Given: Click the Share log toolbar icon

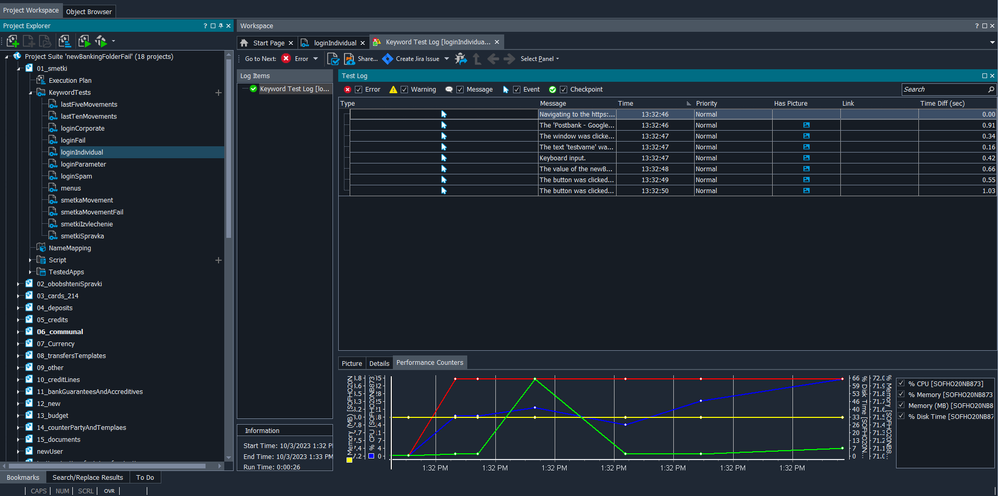Looking at the screenshot, I should coord(349,59).
